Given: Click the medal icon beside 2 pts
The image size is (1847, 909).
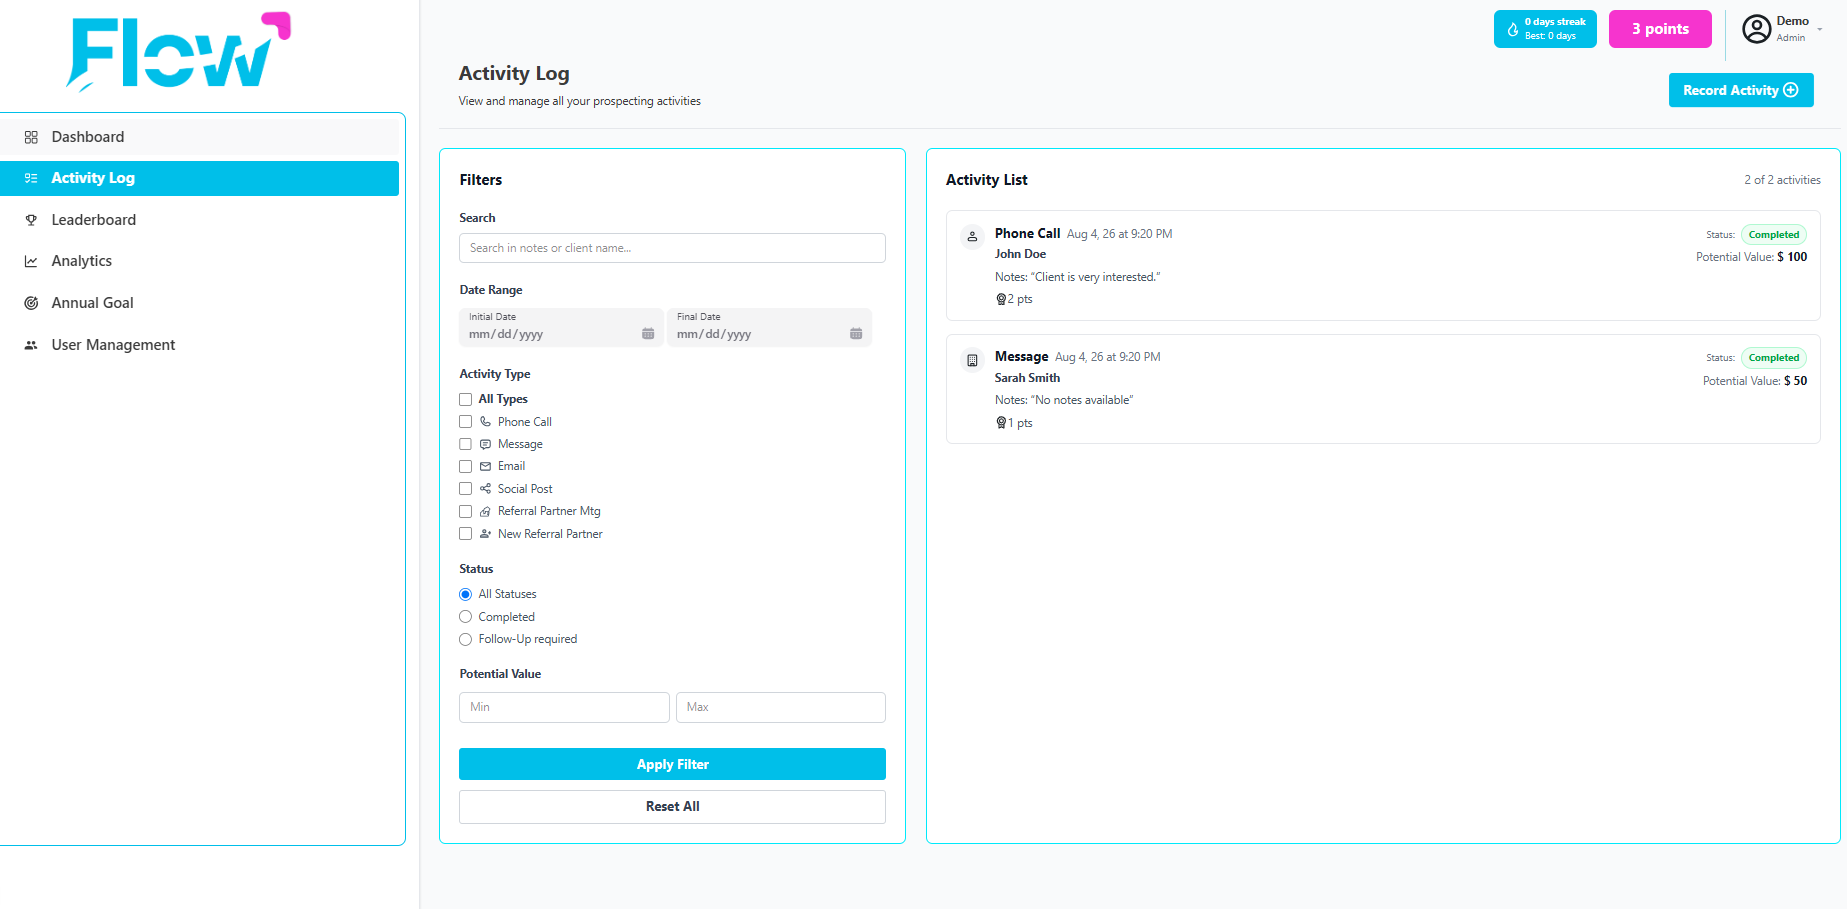Looking at the screenshot, I should tap(1001, 299).
